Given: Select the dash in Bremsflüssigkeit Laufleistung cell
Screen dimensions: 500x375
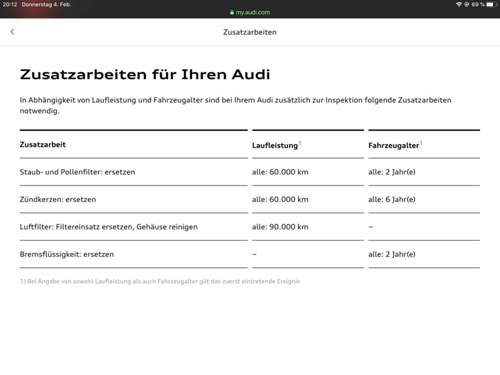Looking at the screenshot, I should tap(254, 254).
